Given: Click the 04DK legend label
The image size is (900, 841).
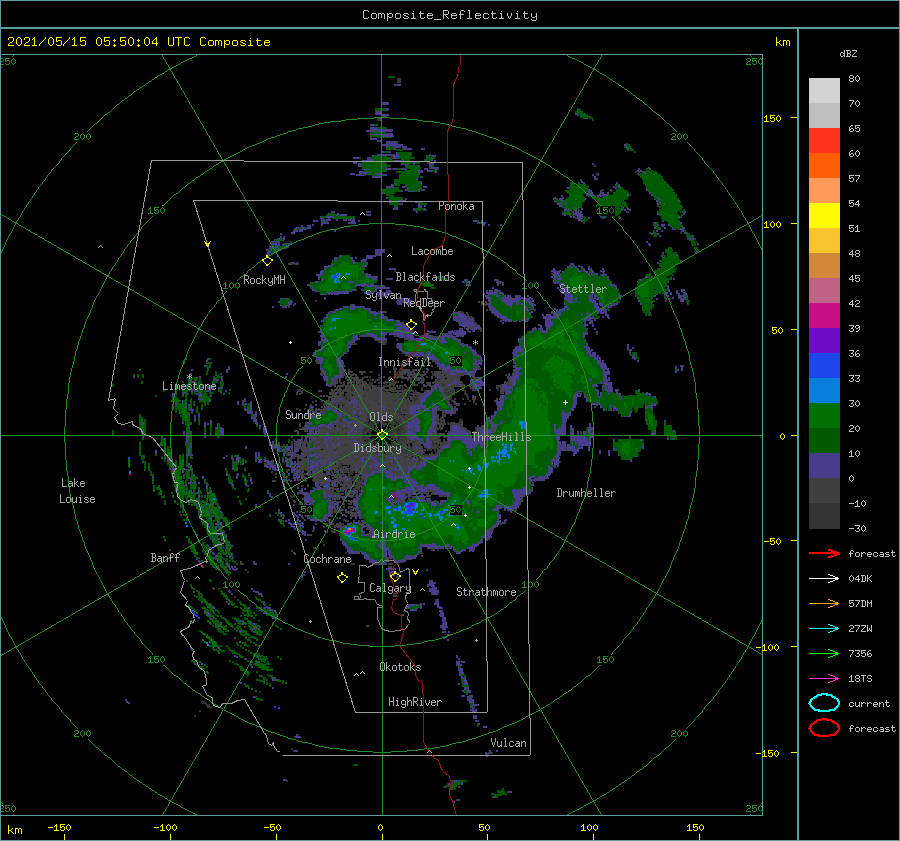Looking at the screenshot, I should tap(860, 579).
